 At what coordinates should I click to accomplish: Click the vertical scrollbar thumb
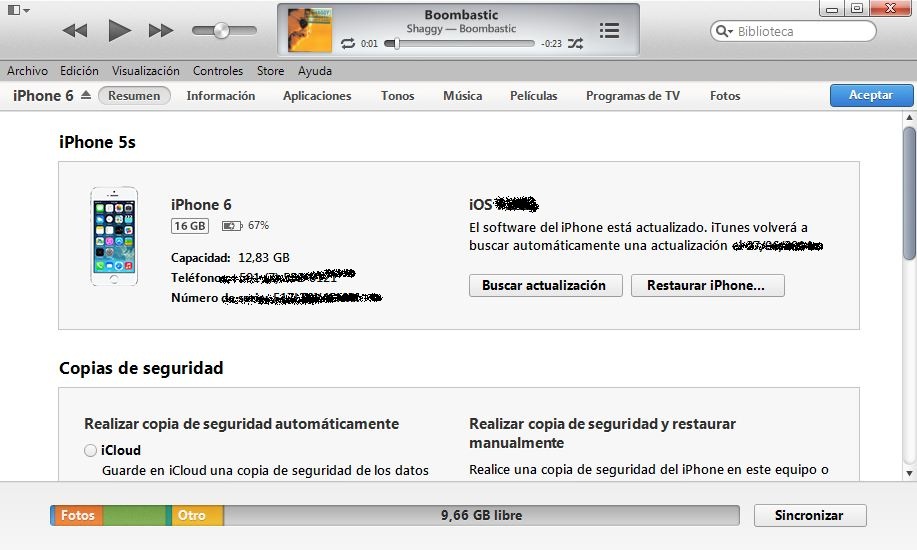[x=909, y=193]
